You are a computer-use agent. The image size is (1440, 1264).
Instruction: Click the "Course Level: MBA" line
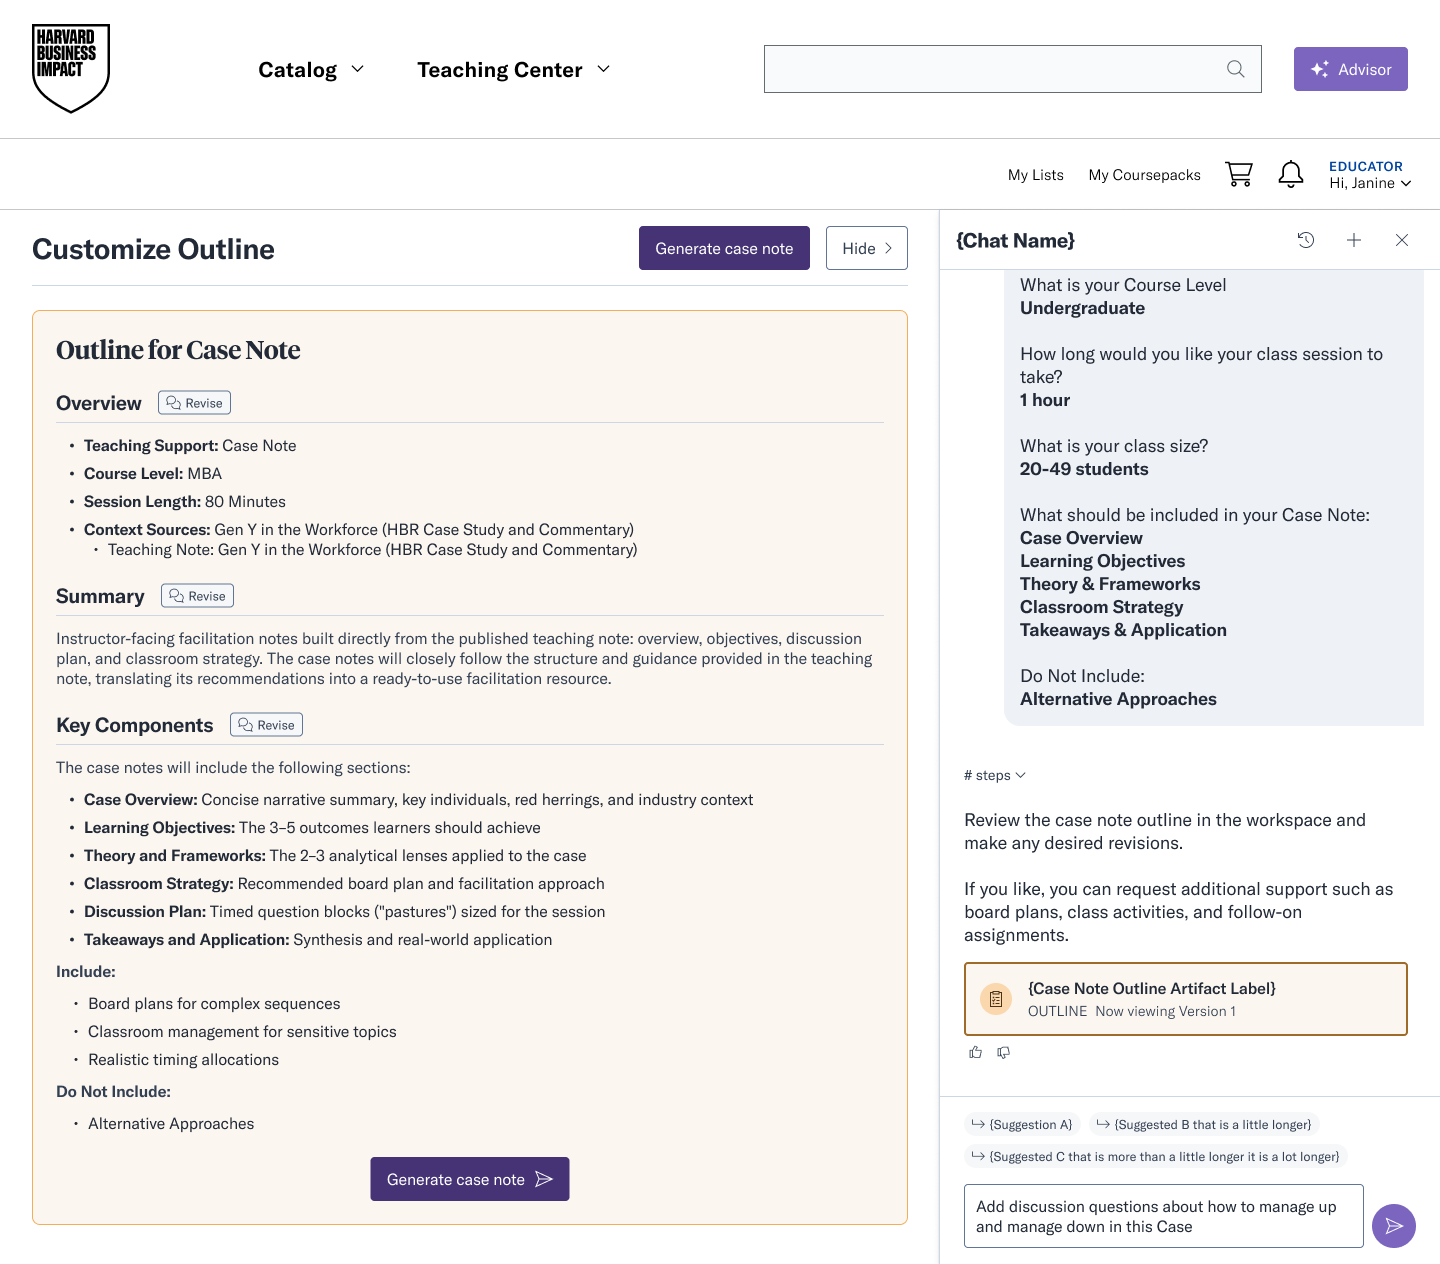[153, 474]
